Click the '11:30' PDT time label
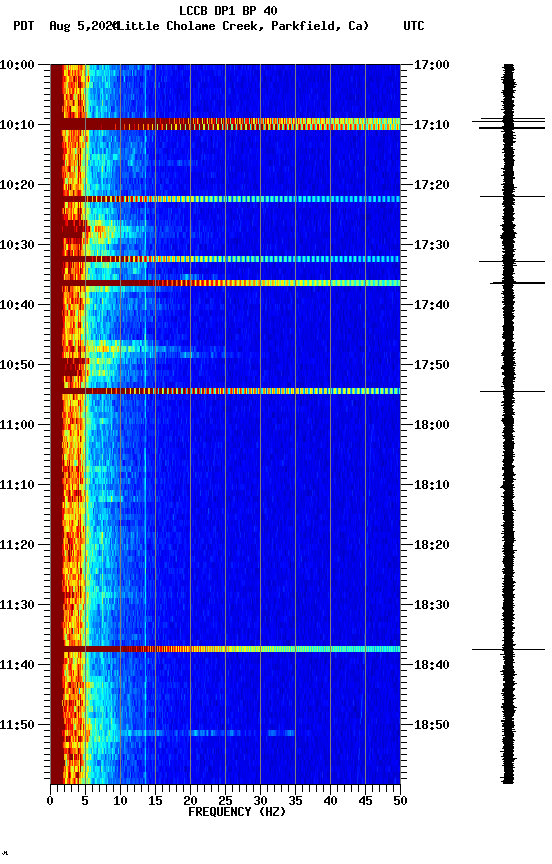 17,605
